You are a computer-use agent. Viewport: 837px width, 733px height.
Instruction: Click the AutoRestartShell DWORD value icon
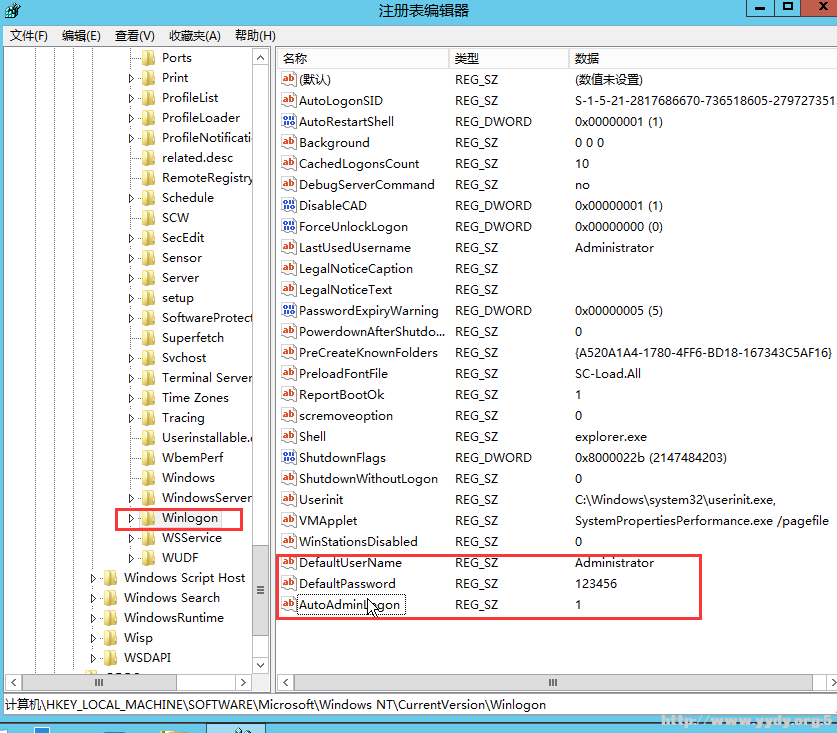coord(288,121)
